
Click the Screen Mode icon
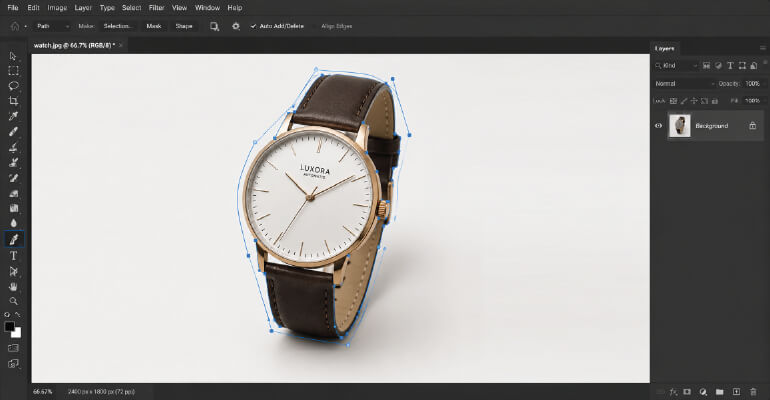[13, 364]
